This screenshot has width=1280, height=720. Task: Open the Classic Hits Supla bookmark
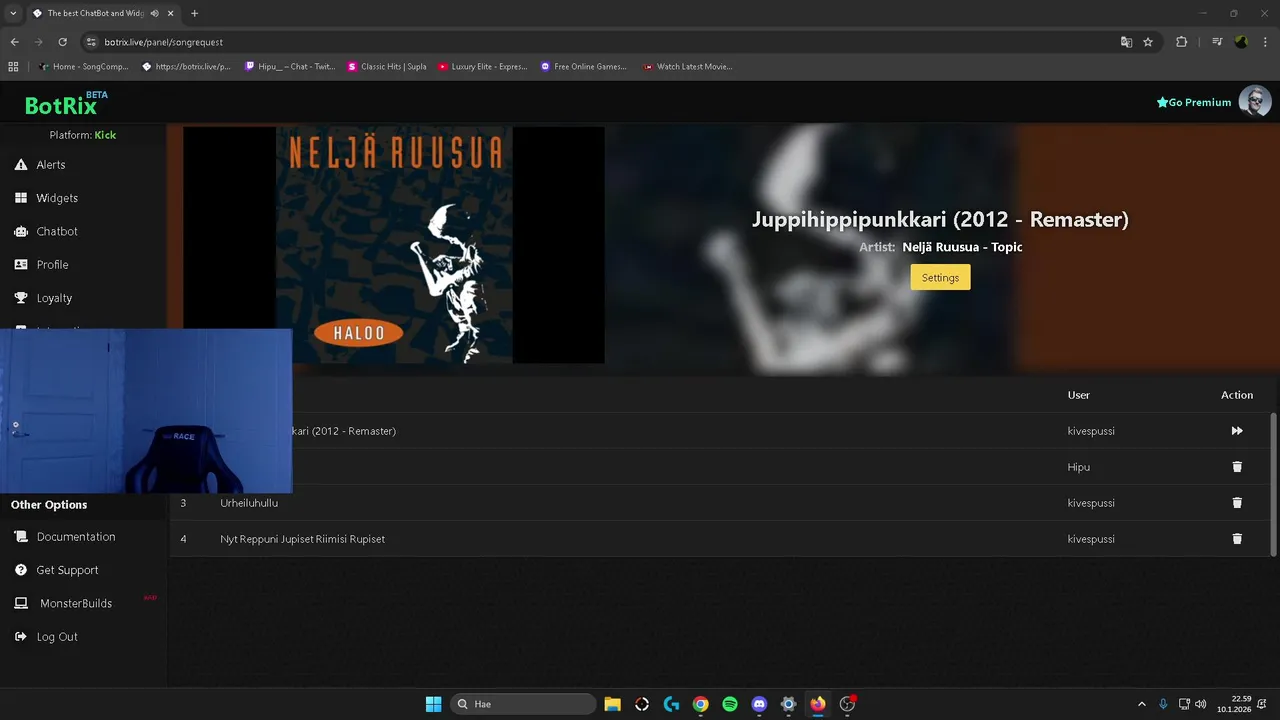tap(387, 67)
